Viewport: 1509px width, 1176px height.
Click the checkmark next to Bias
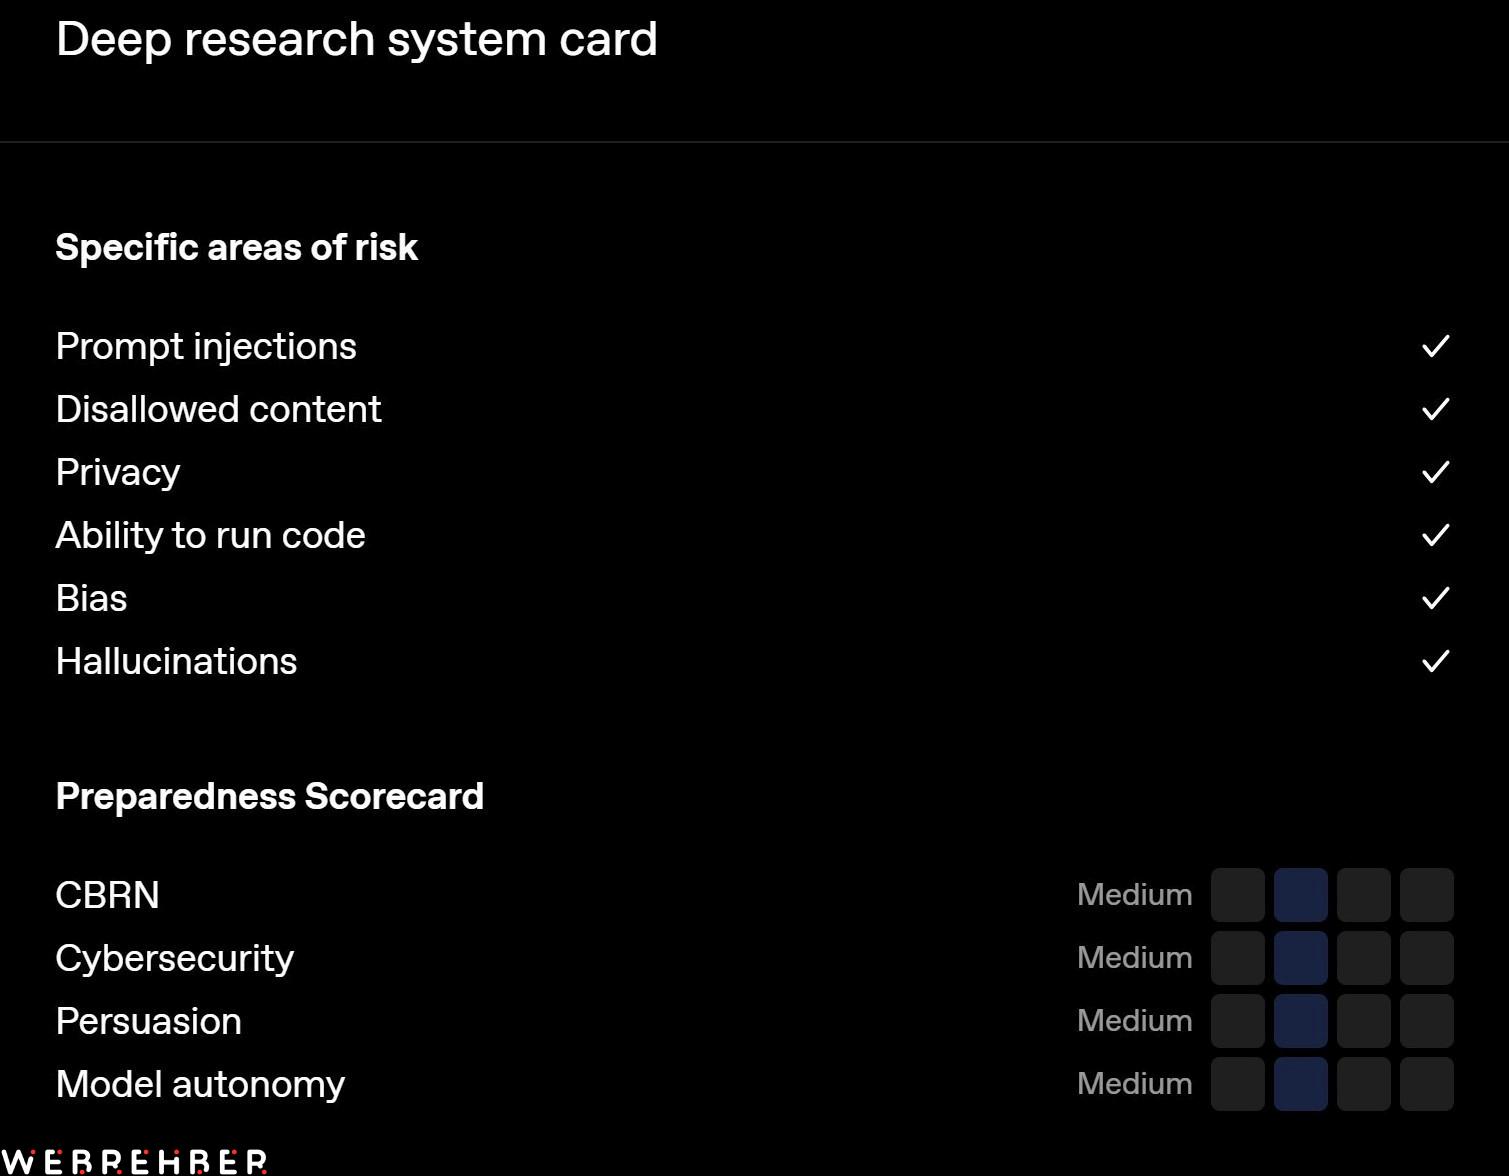point(1436,598)
